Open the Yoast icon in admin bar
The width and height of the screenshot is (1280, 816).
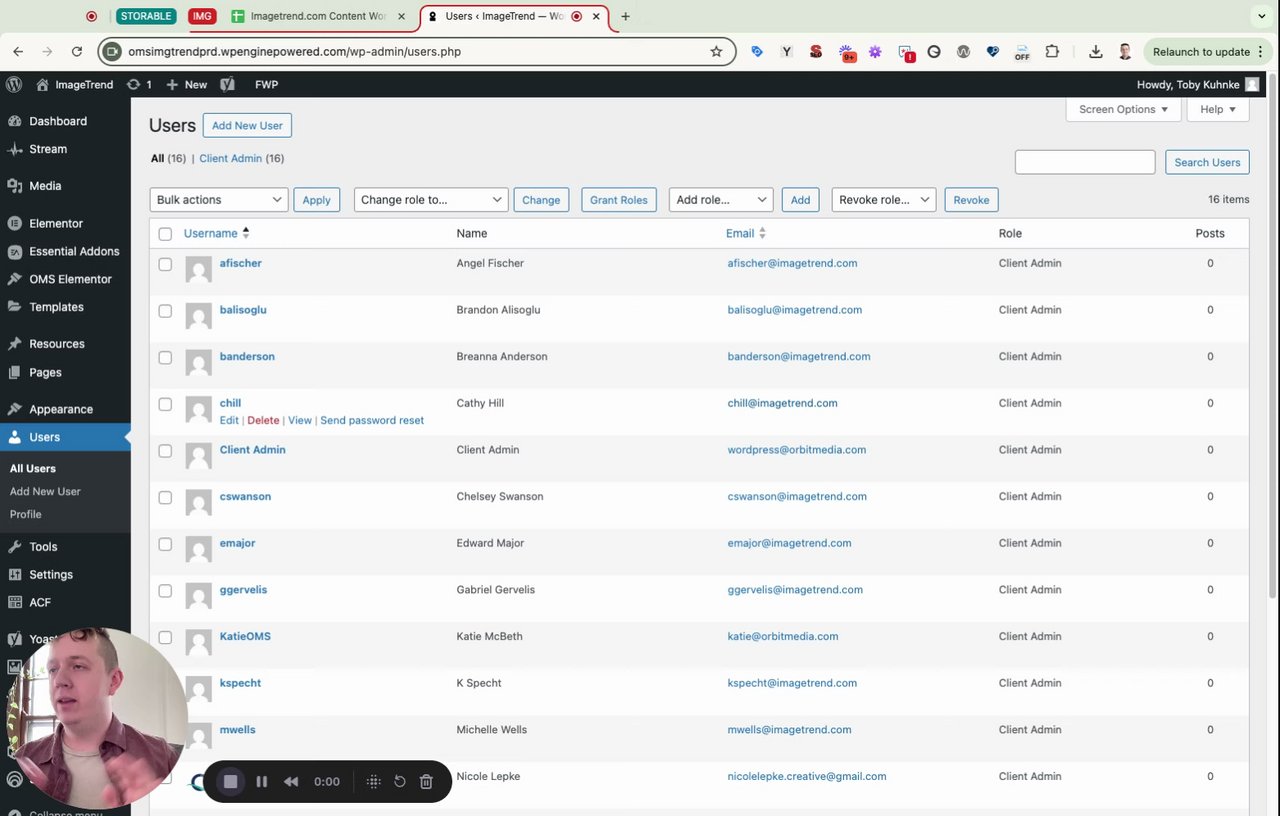227,85
